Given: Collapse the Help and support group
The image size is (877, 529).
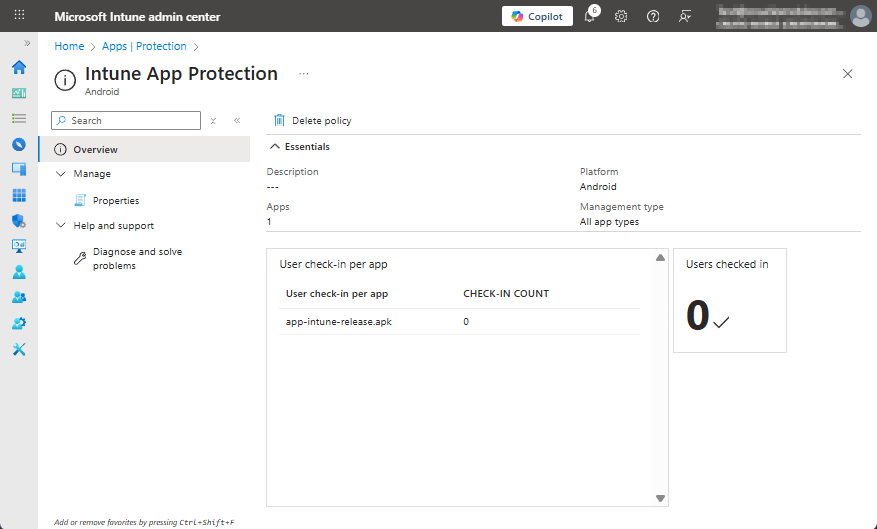Looking at the screenshot, I should pos(61,226).
